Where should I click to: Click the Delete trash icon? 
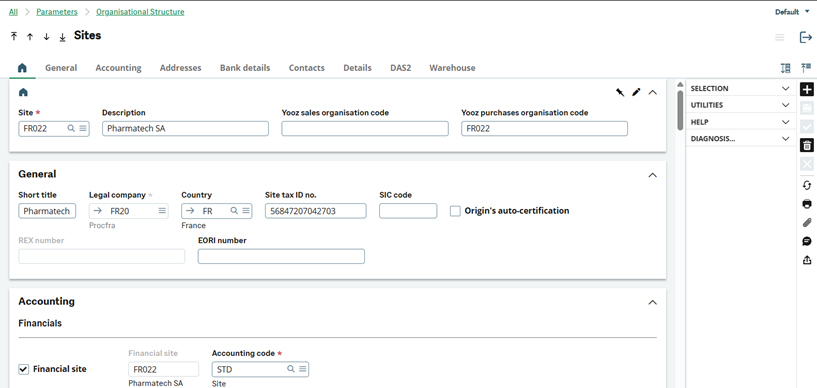(807, 145)
